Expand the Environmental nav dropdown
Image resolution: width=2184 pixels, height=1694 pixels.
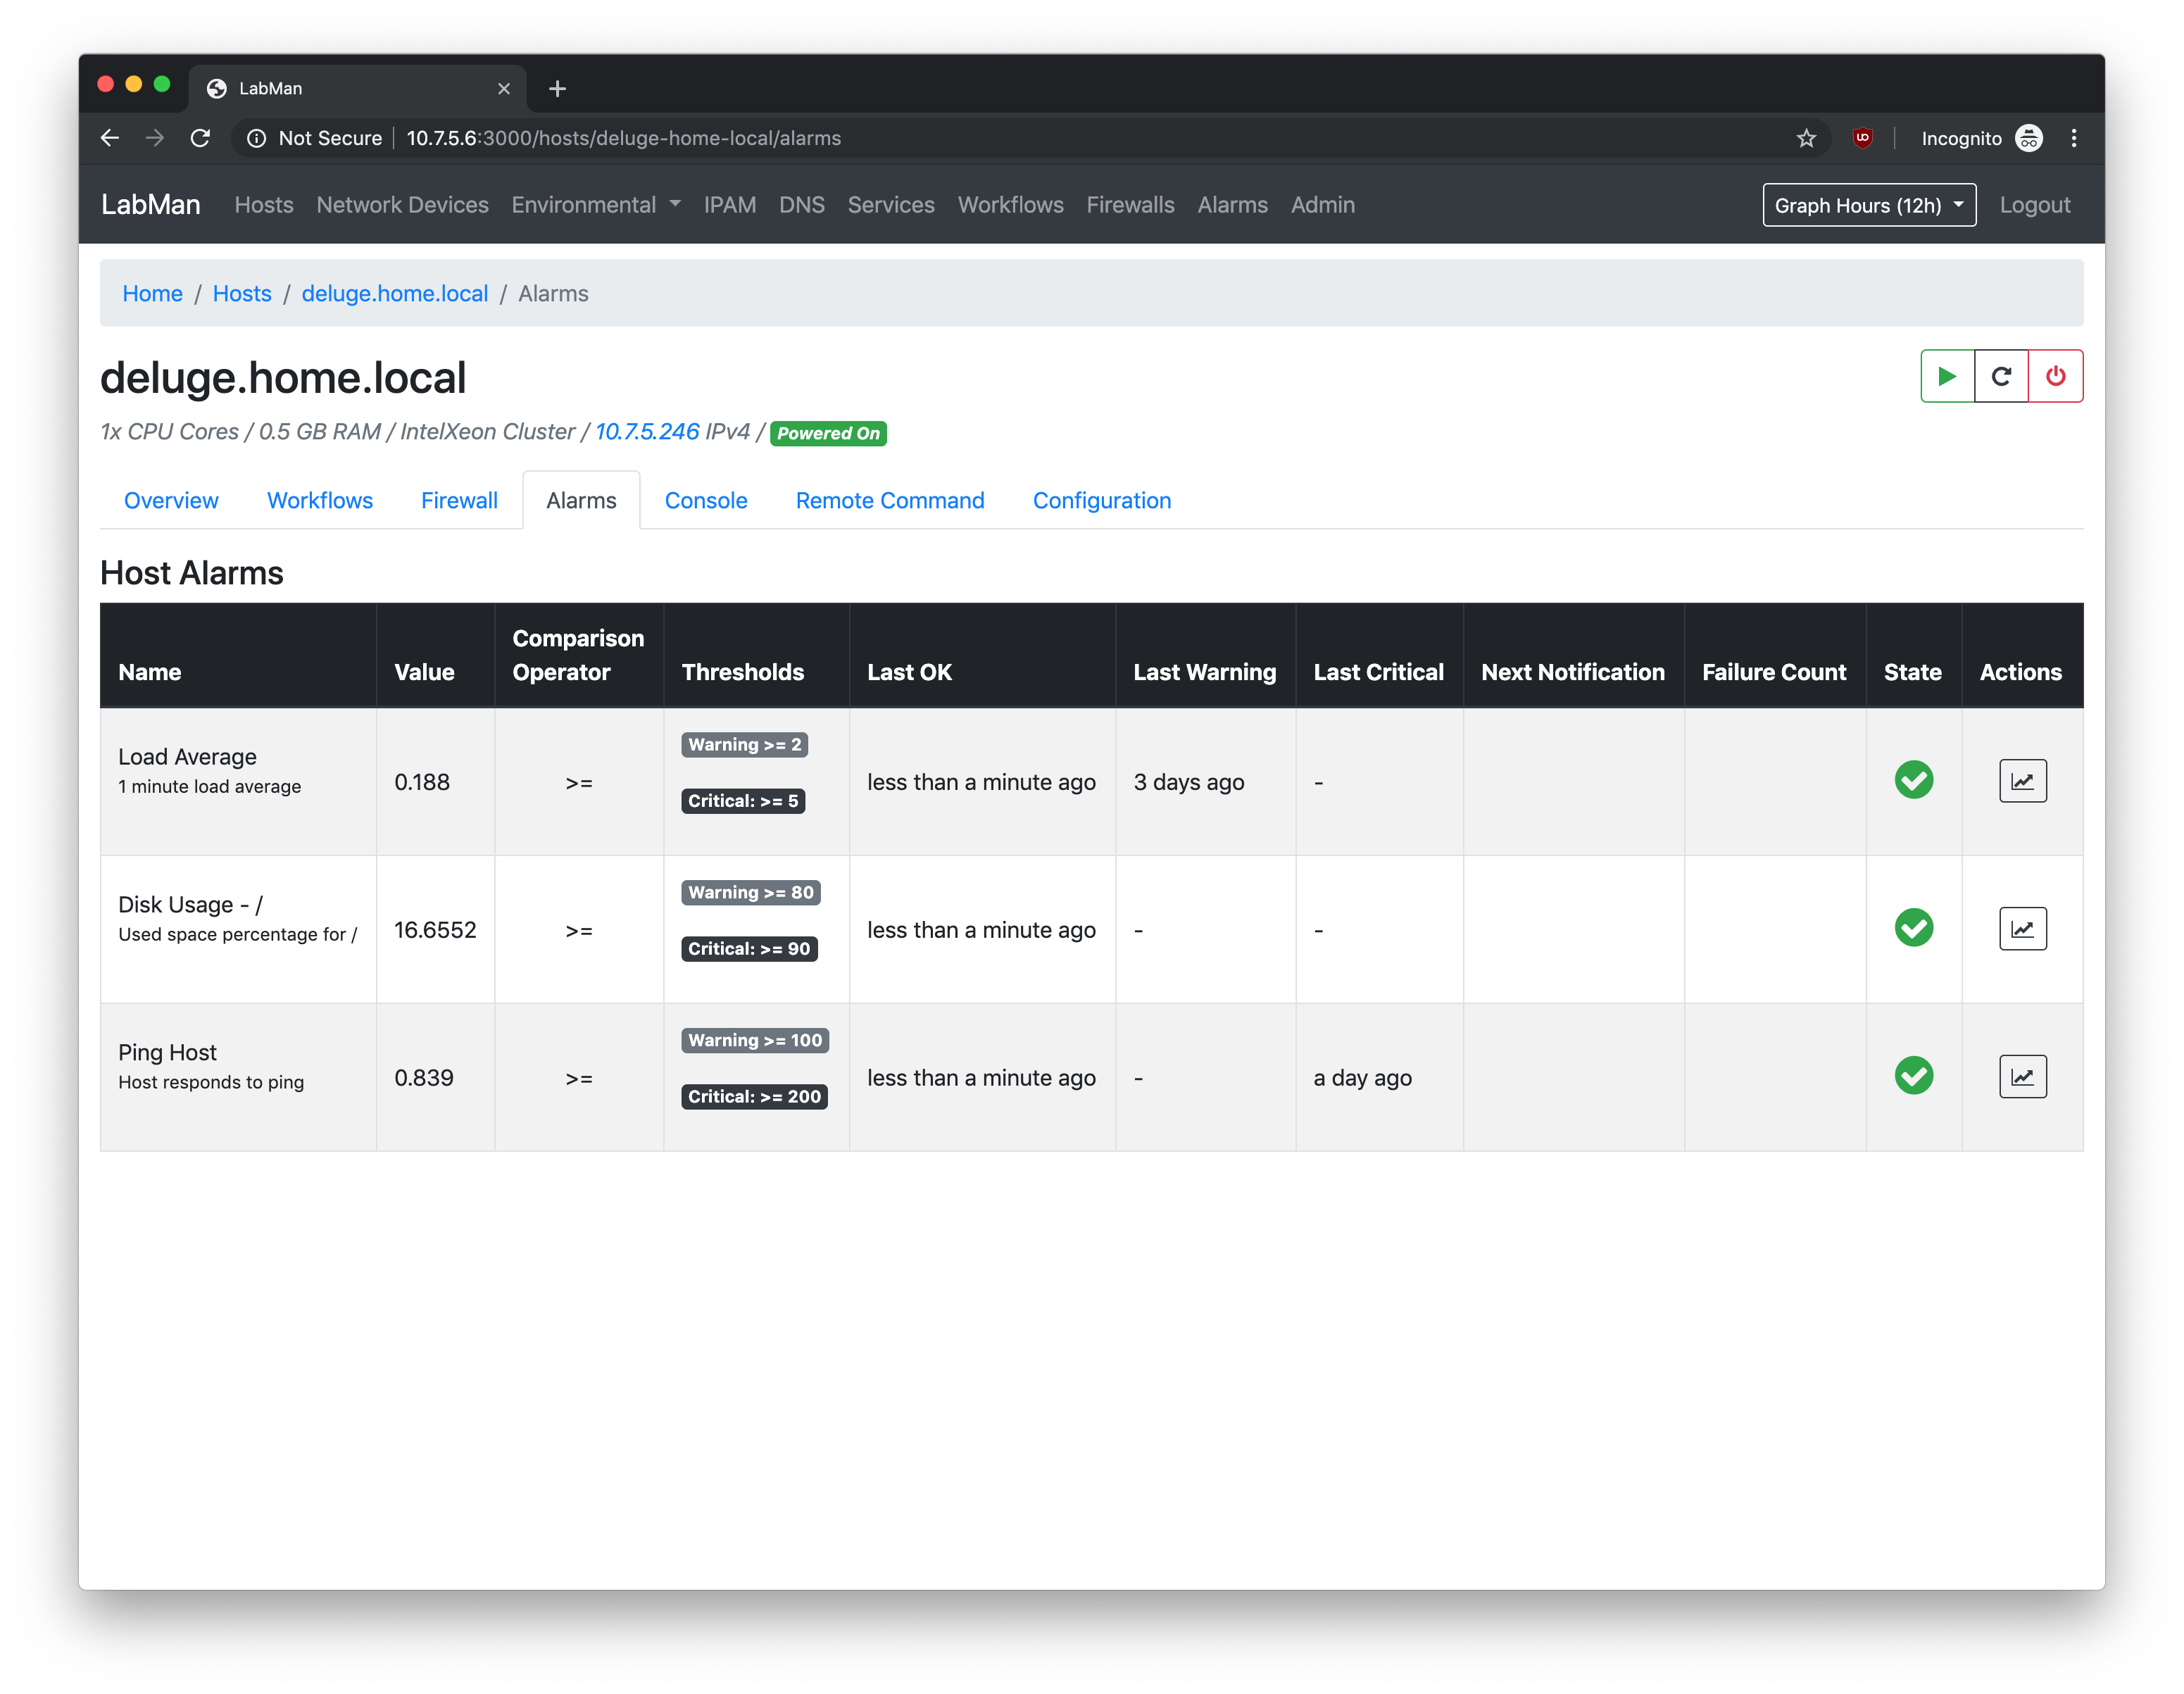coord(596,205)
